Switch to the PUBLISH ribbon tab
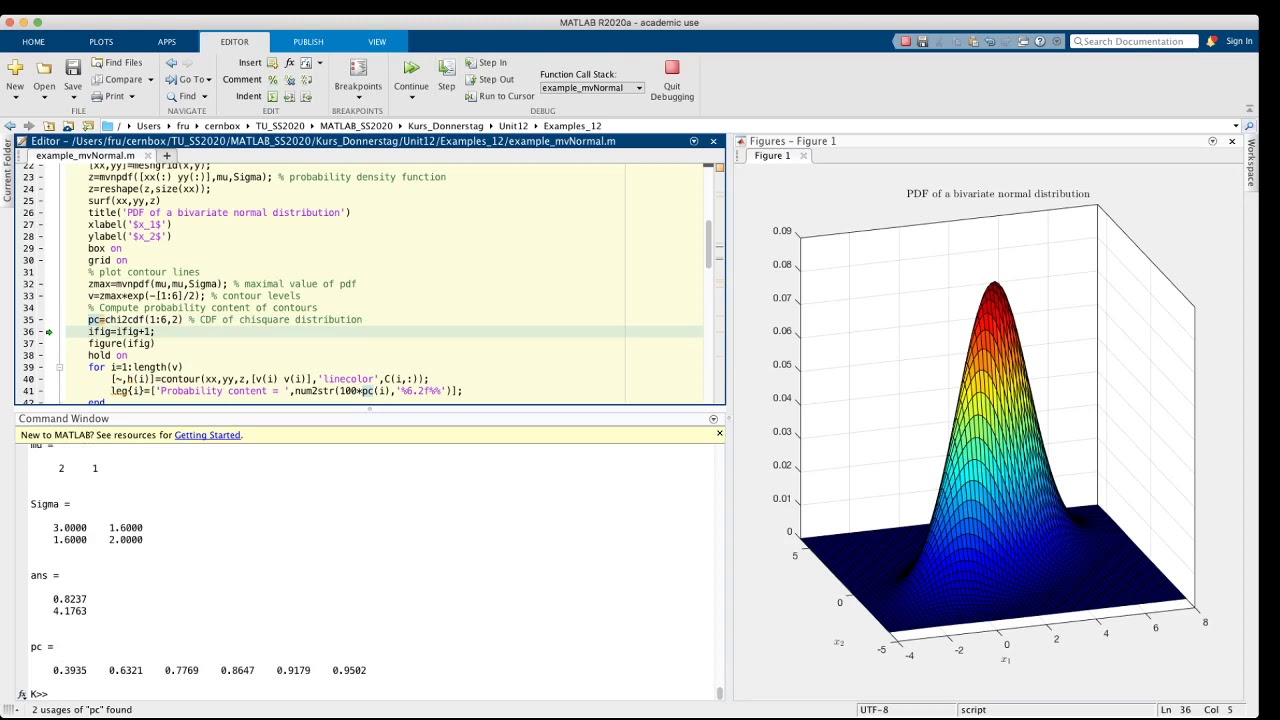1280x720 pixels. click(308, 42)
